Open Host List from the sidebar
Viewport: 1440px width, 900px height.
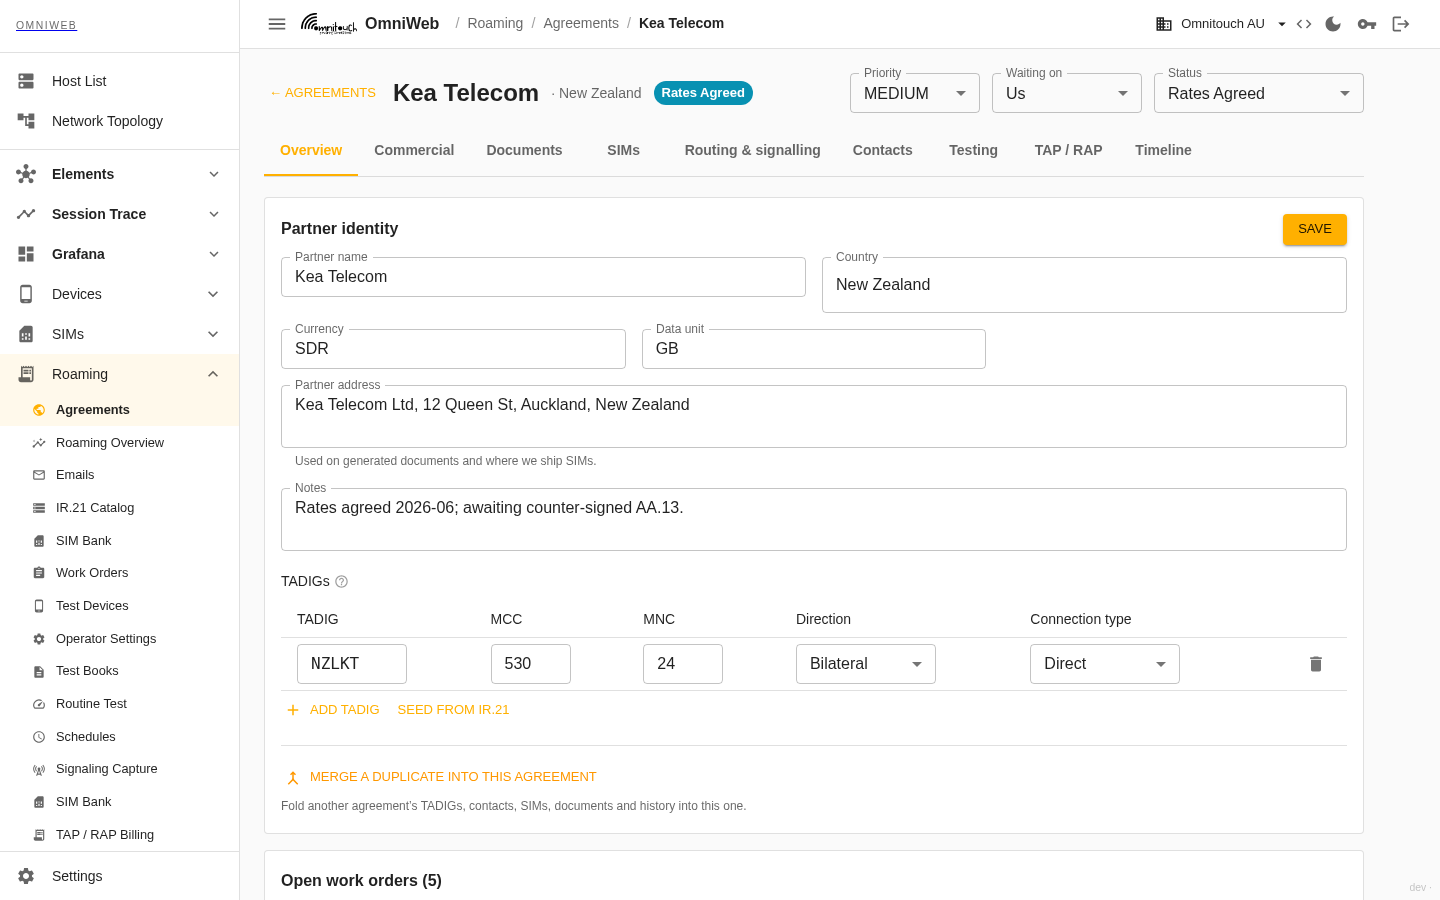(x=120, y=81)
